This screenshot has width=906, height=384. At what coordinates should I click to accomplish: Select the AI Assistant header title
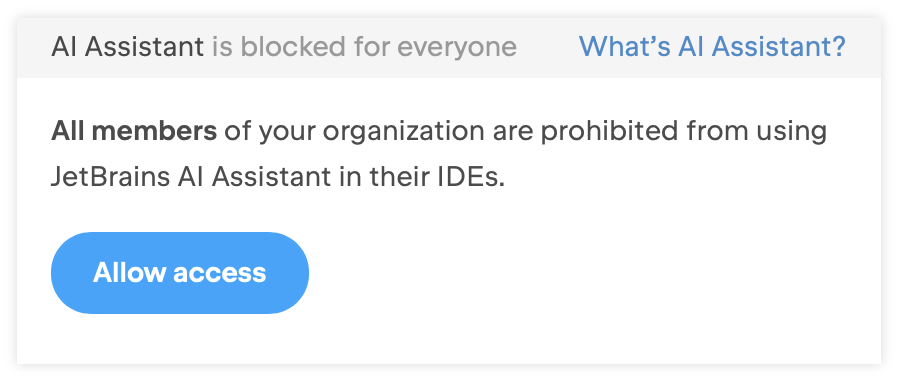127,47
